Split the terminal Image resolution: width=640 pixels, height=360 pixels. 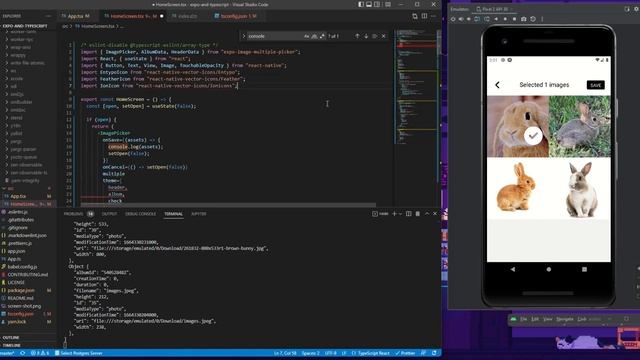click(x=409, y=214)
